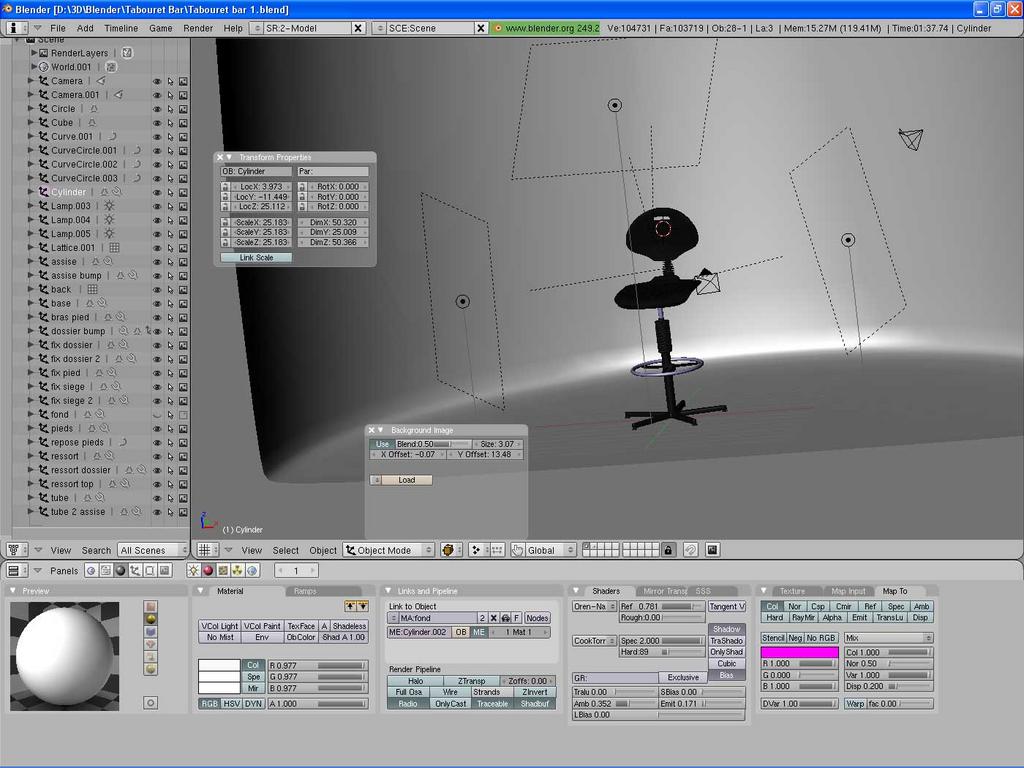Select the flat plane preview type icon
Screen dimensions: 1024x768
pos(151,607)
